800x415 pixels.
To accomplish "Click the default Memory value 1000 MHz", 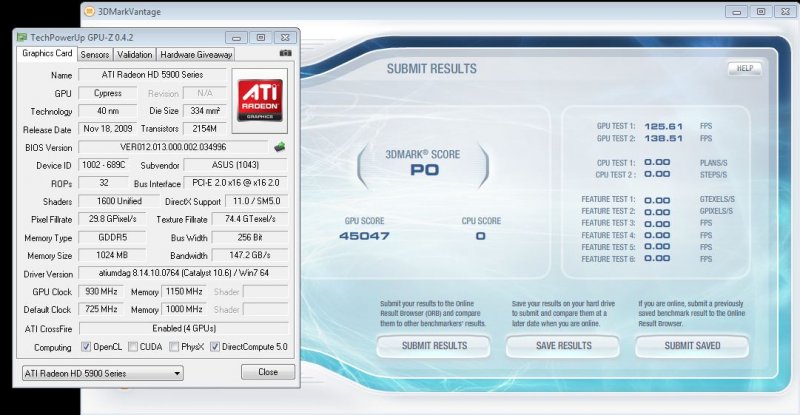I will click(184, 309).
